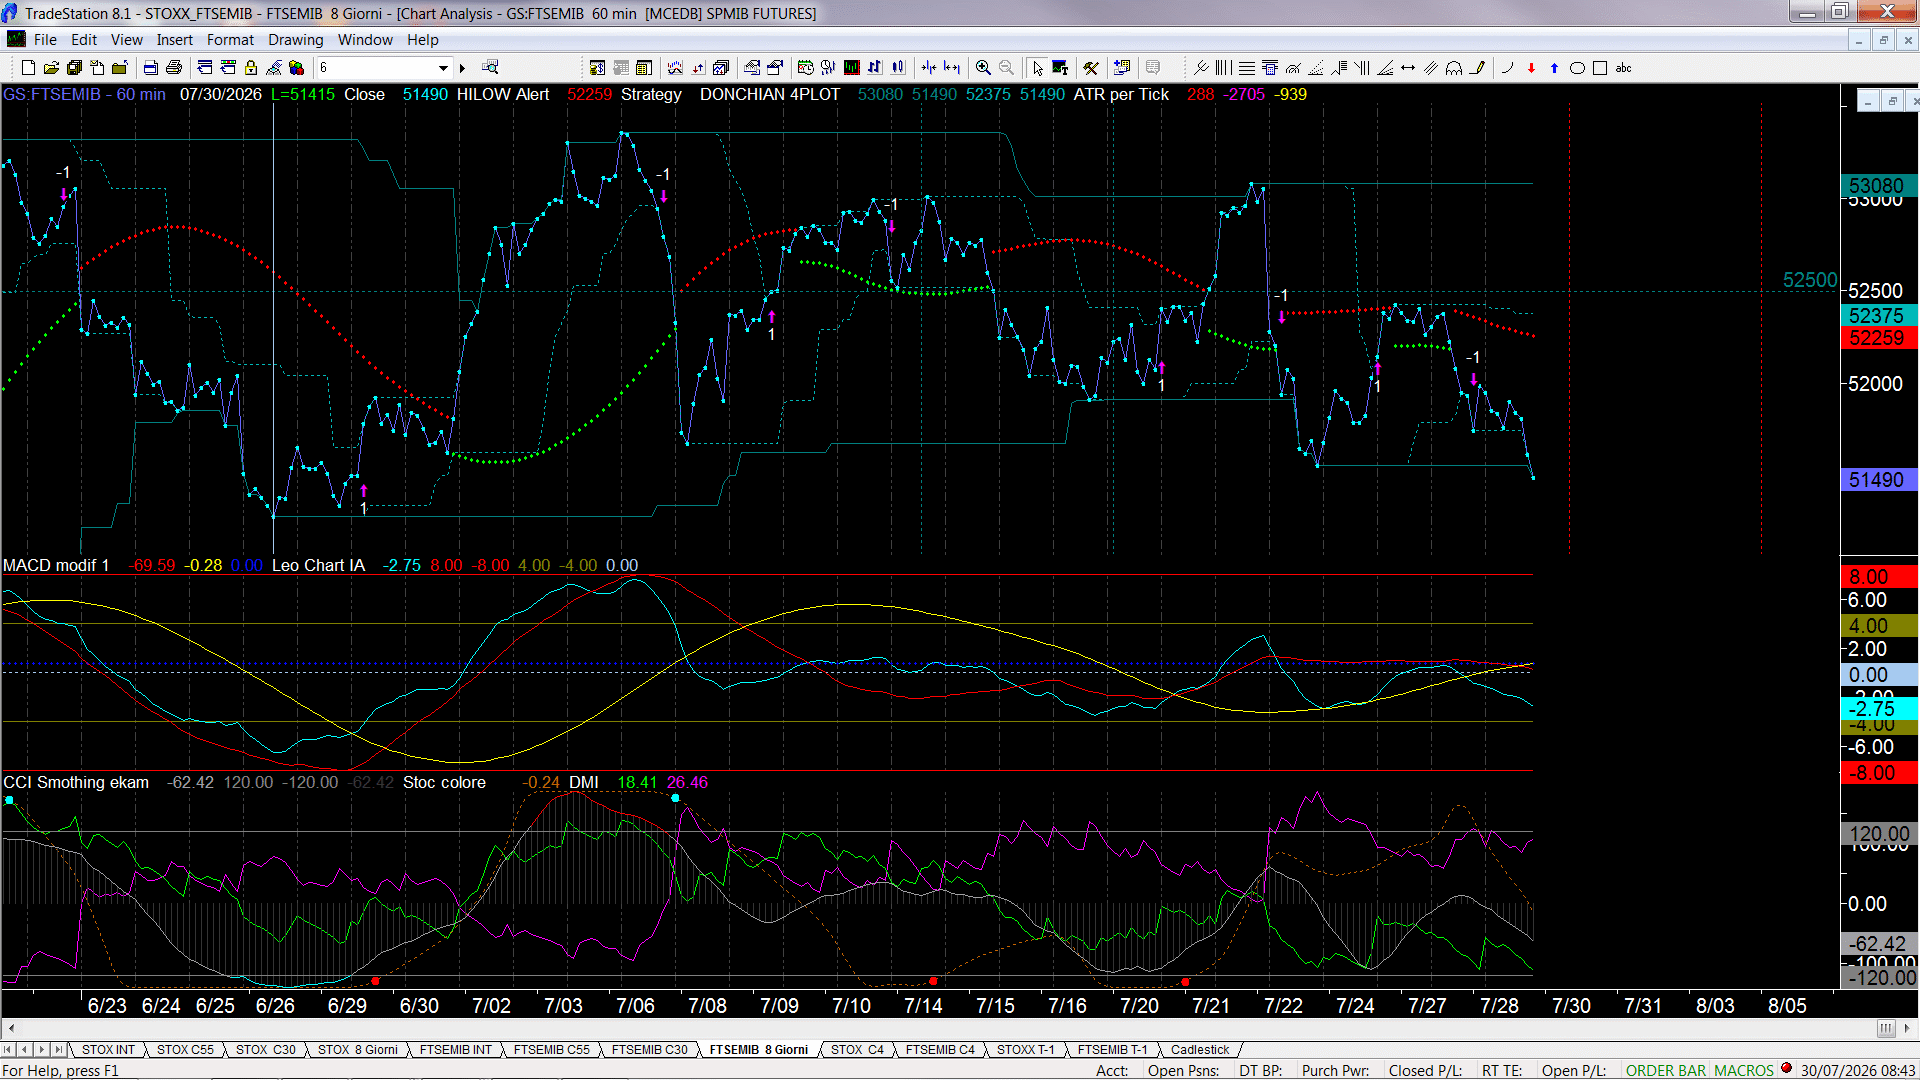Viewport: 1920px width, 1080px height.
Task: Click the red record indicator in status bar
Action: (1786, 1069)
